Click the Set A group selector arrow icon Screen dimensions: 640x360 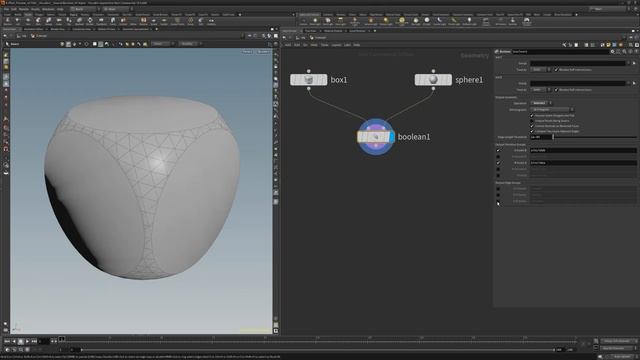tap(634, 63)
